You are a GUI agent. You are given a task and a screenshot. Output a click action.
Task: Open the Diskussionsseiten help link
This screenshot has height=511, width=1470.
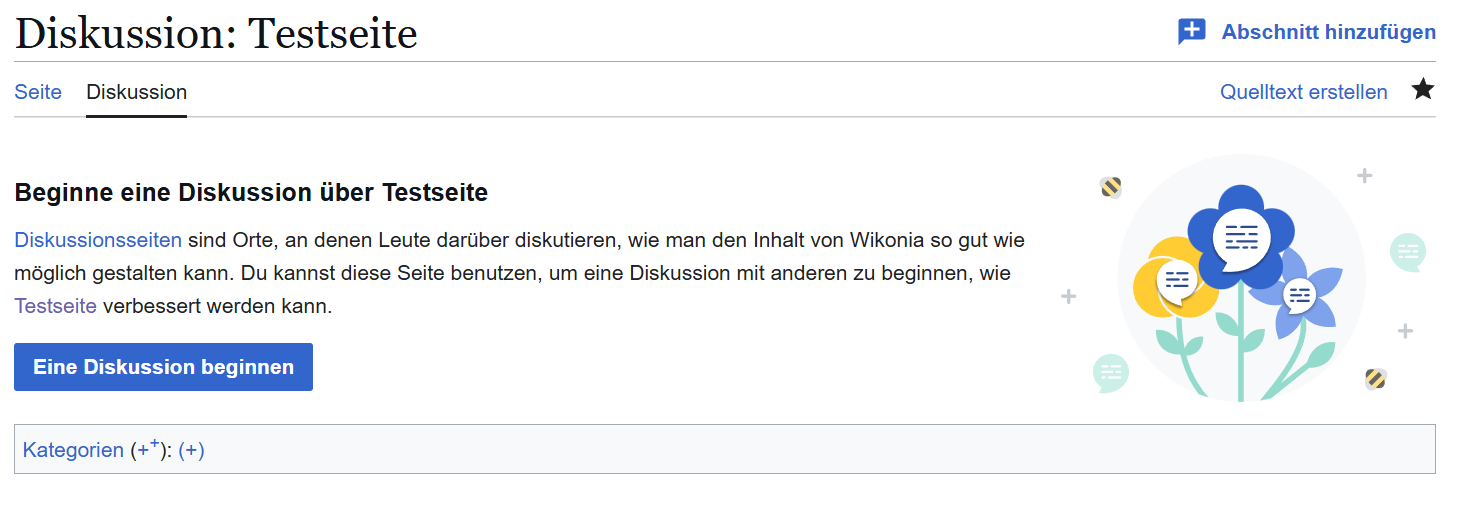point(98,240)
